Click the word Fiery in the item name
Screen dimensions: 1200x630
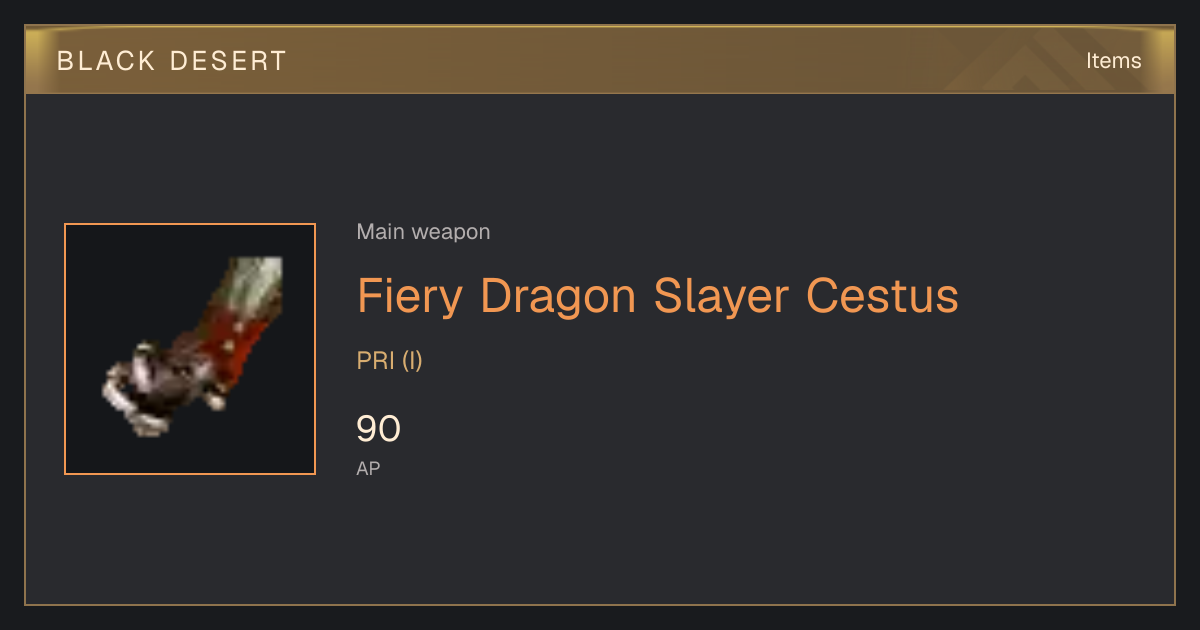point(410,296)
